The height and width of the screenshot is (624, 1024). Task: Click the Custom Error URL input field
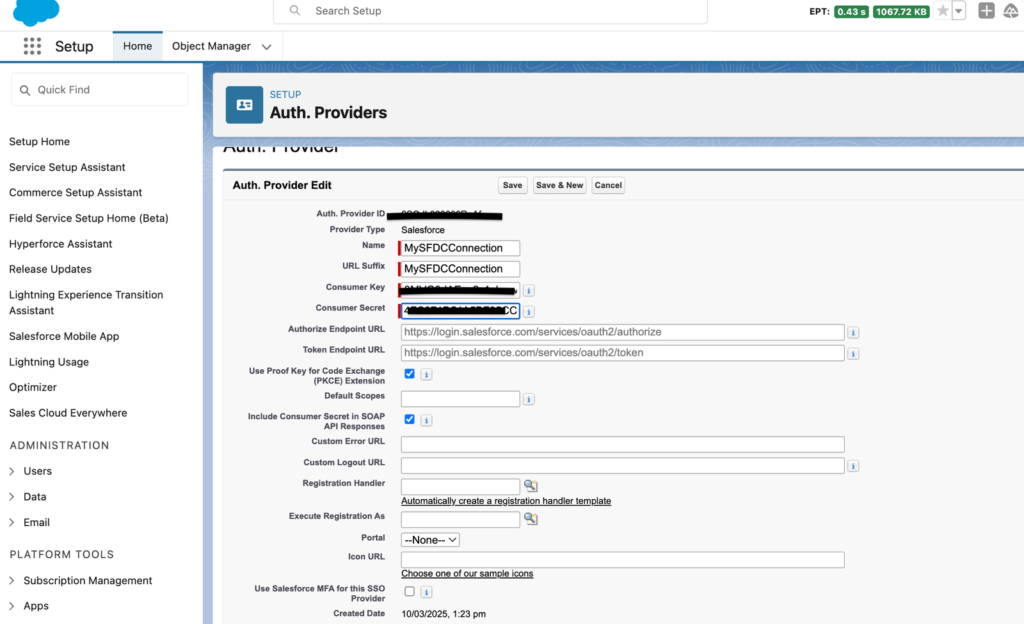622,445
